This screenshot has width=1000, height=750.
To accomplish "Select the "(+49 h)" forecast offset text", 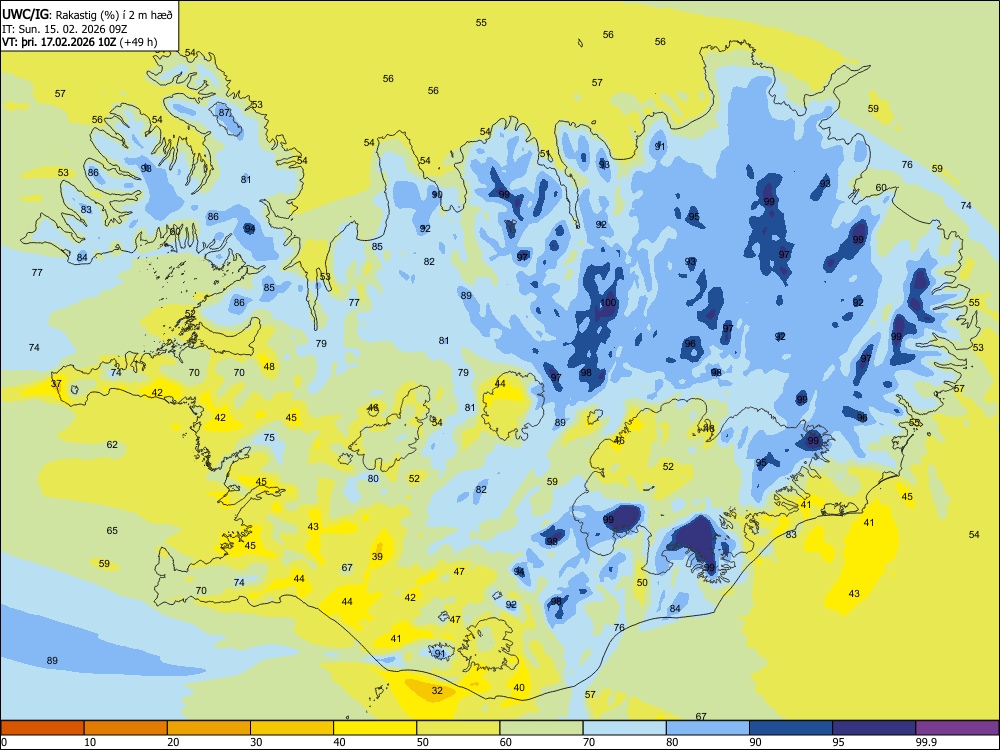I will pos(138,42).
